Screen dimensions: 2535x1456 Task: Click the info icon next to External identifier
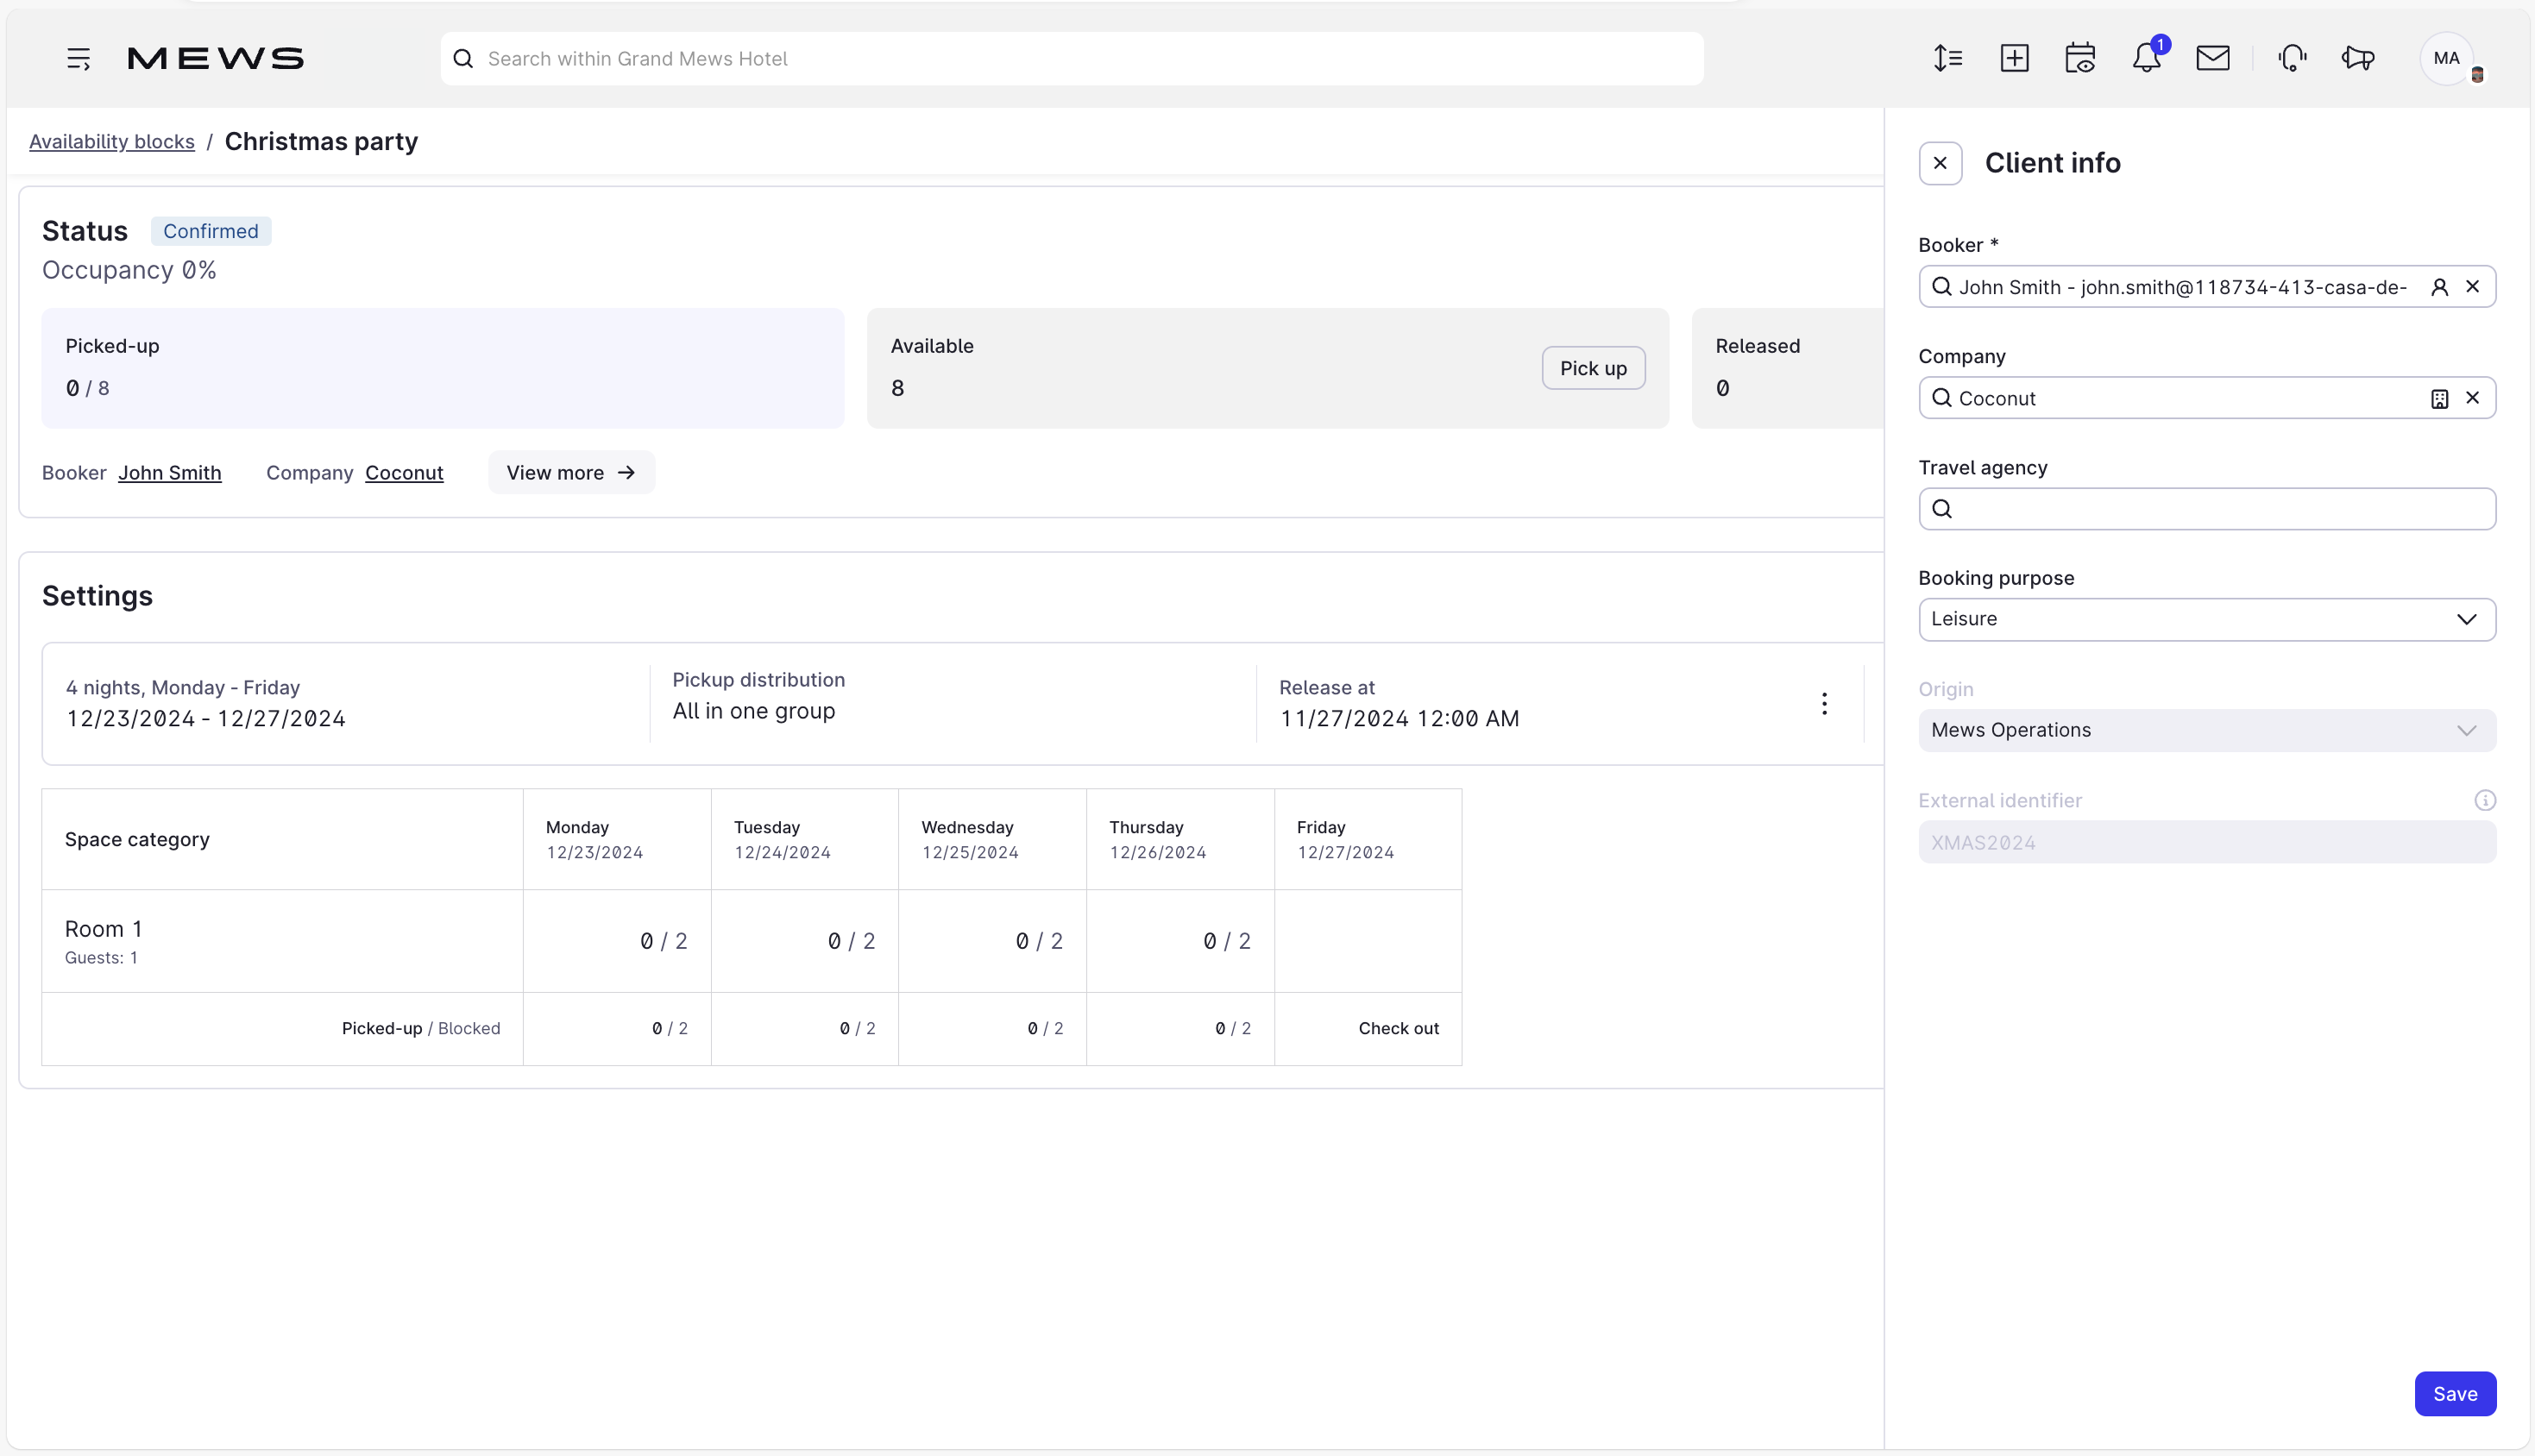pos(2486,800)
